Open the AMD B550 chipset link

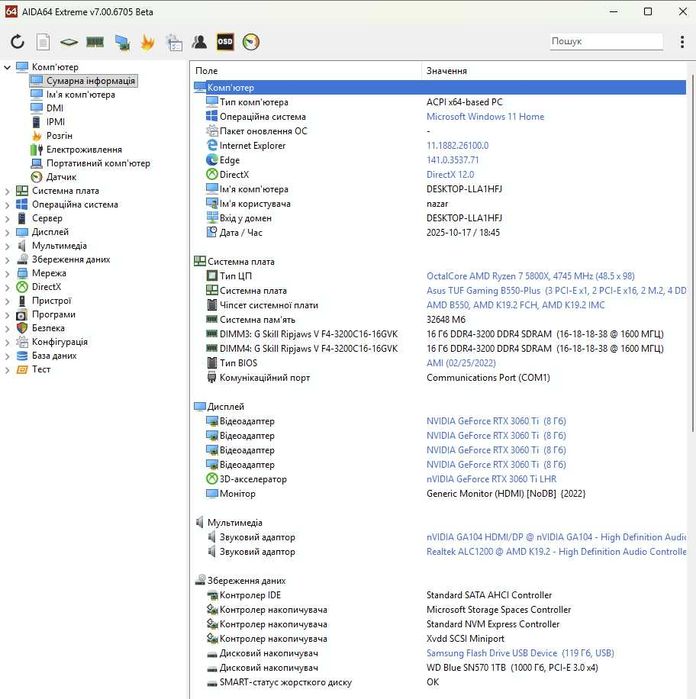[x=515, y=305]
